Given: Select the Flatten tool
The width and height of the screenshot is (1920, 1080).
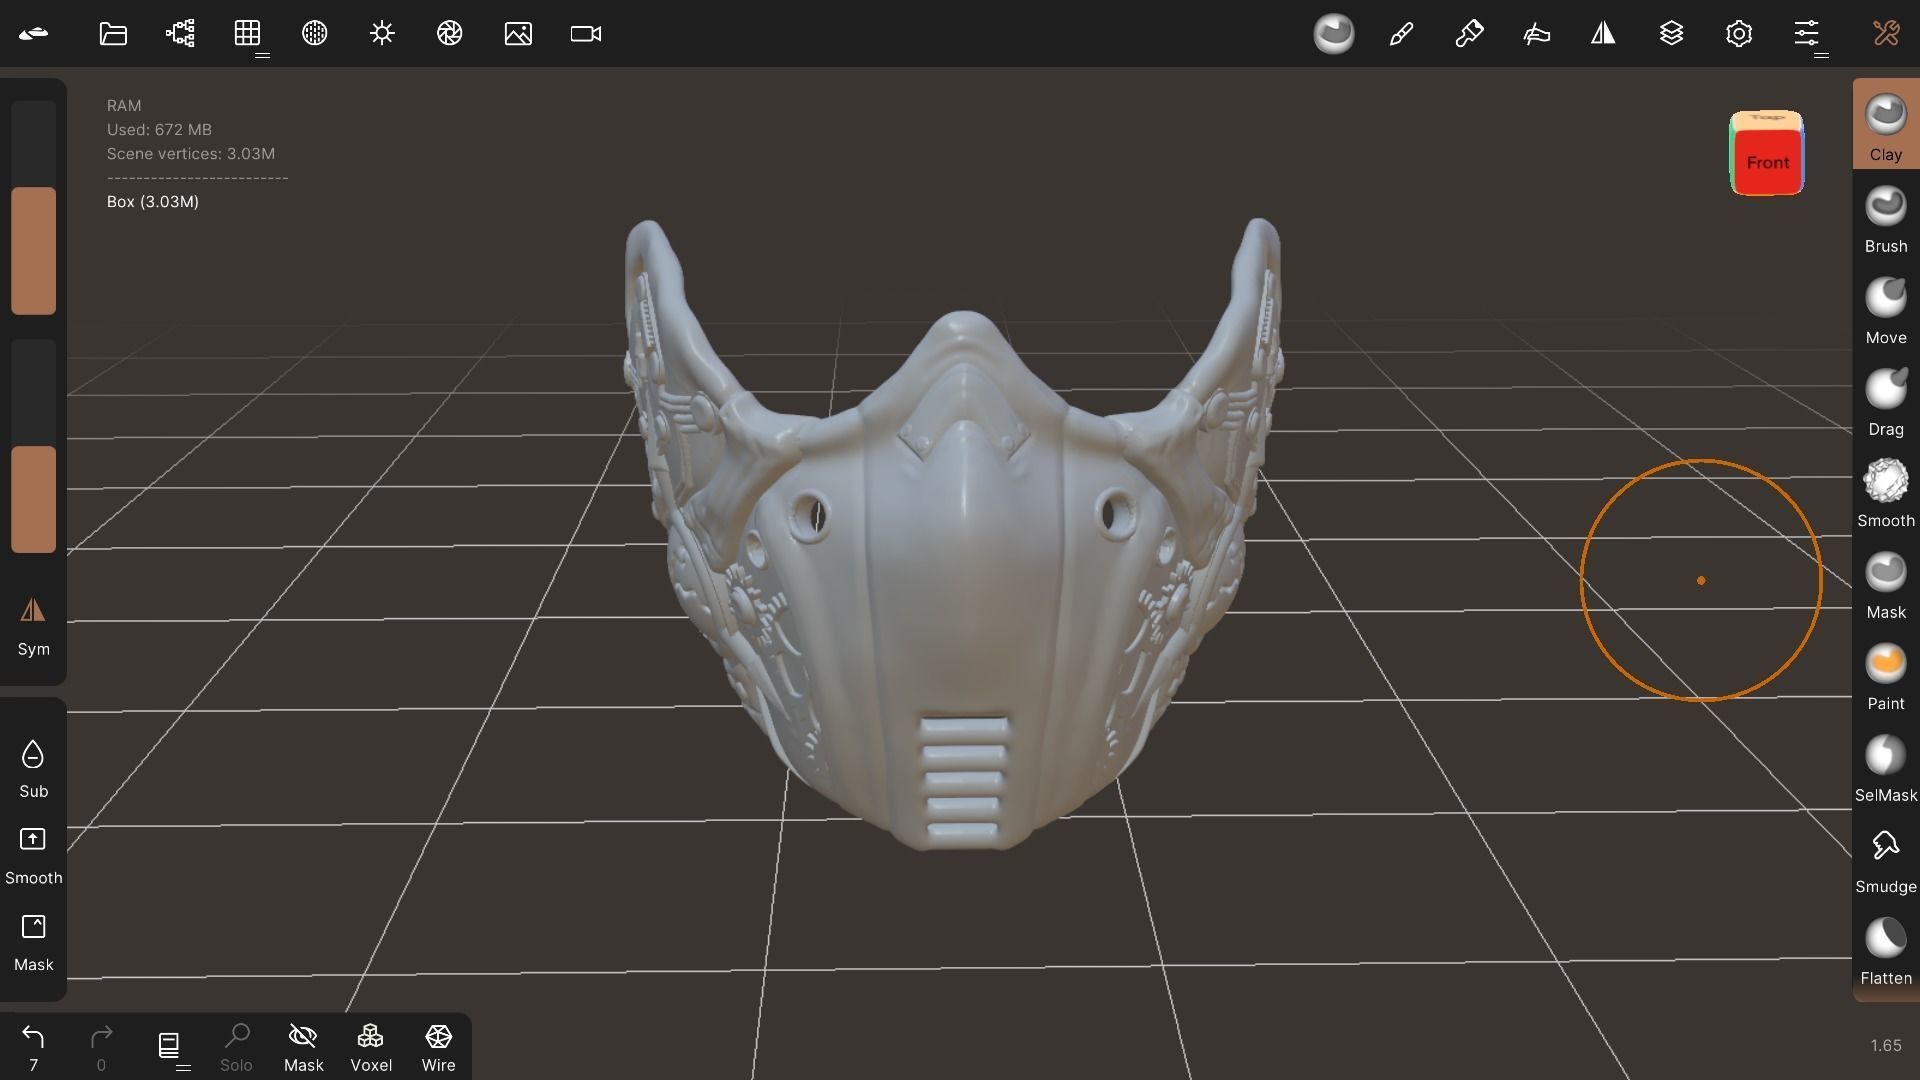Looking at the screenshot, I should [x=1886, y=951].
